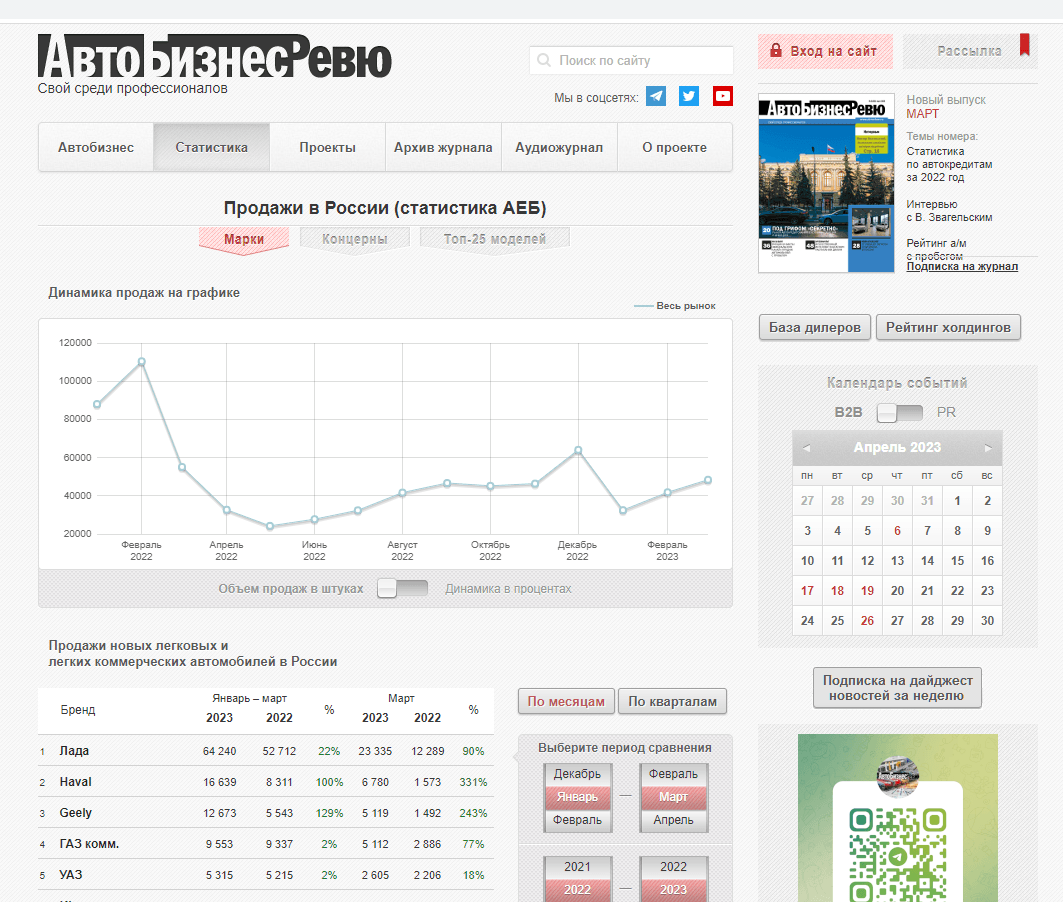Screen dimensions: 1063x902
Task: Click the Telegram QR code banner
Action: tap(898, 818)
